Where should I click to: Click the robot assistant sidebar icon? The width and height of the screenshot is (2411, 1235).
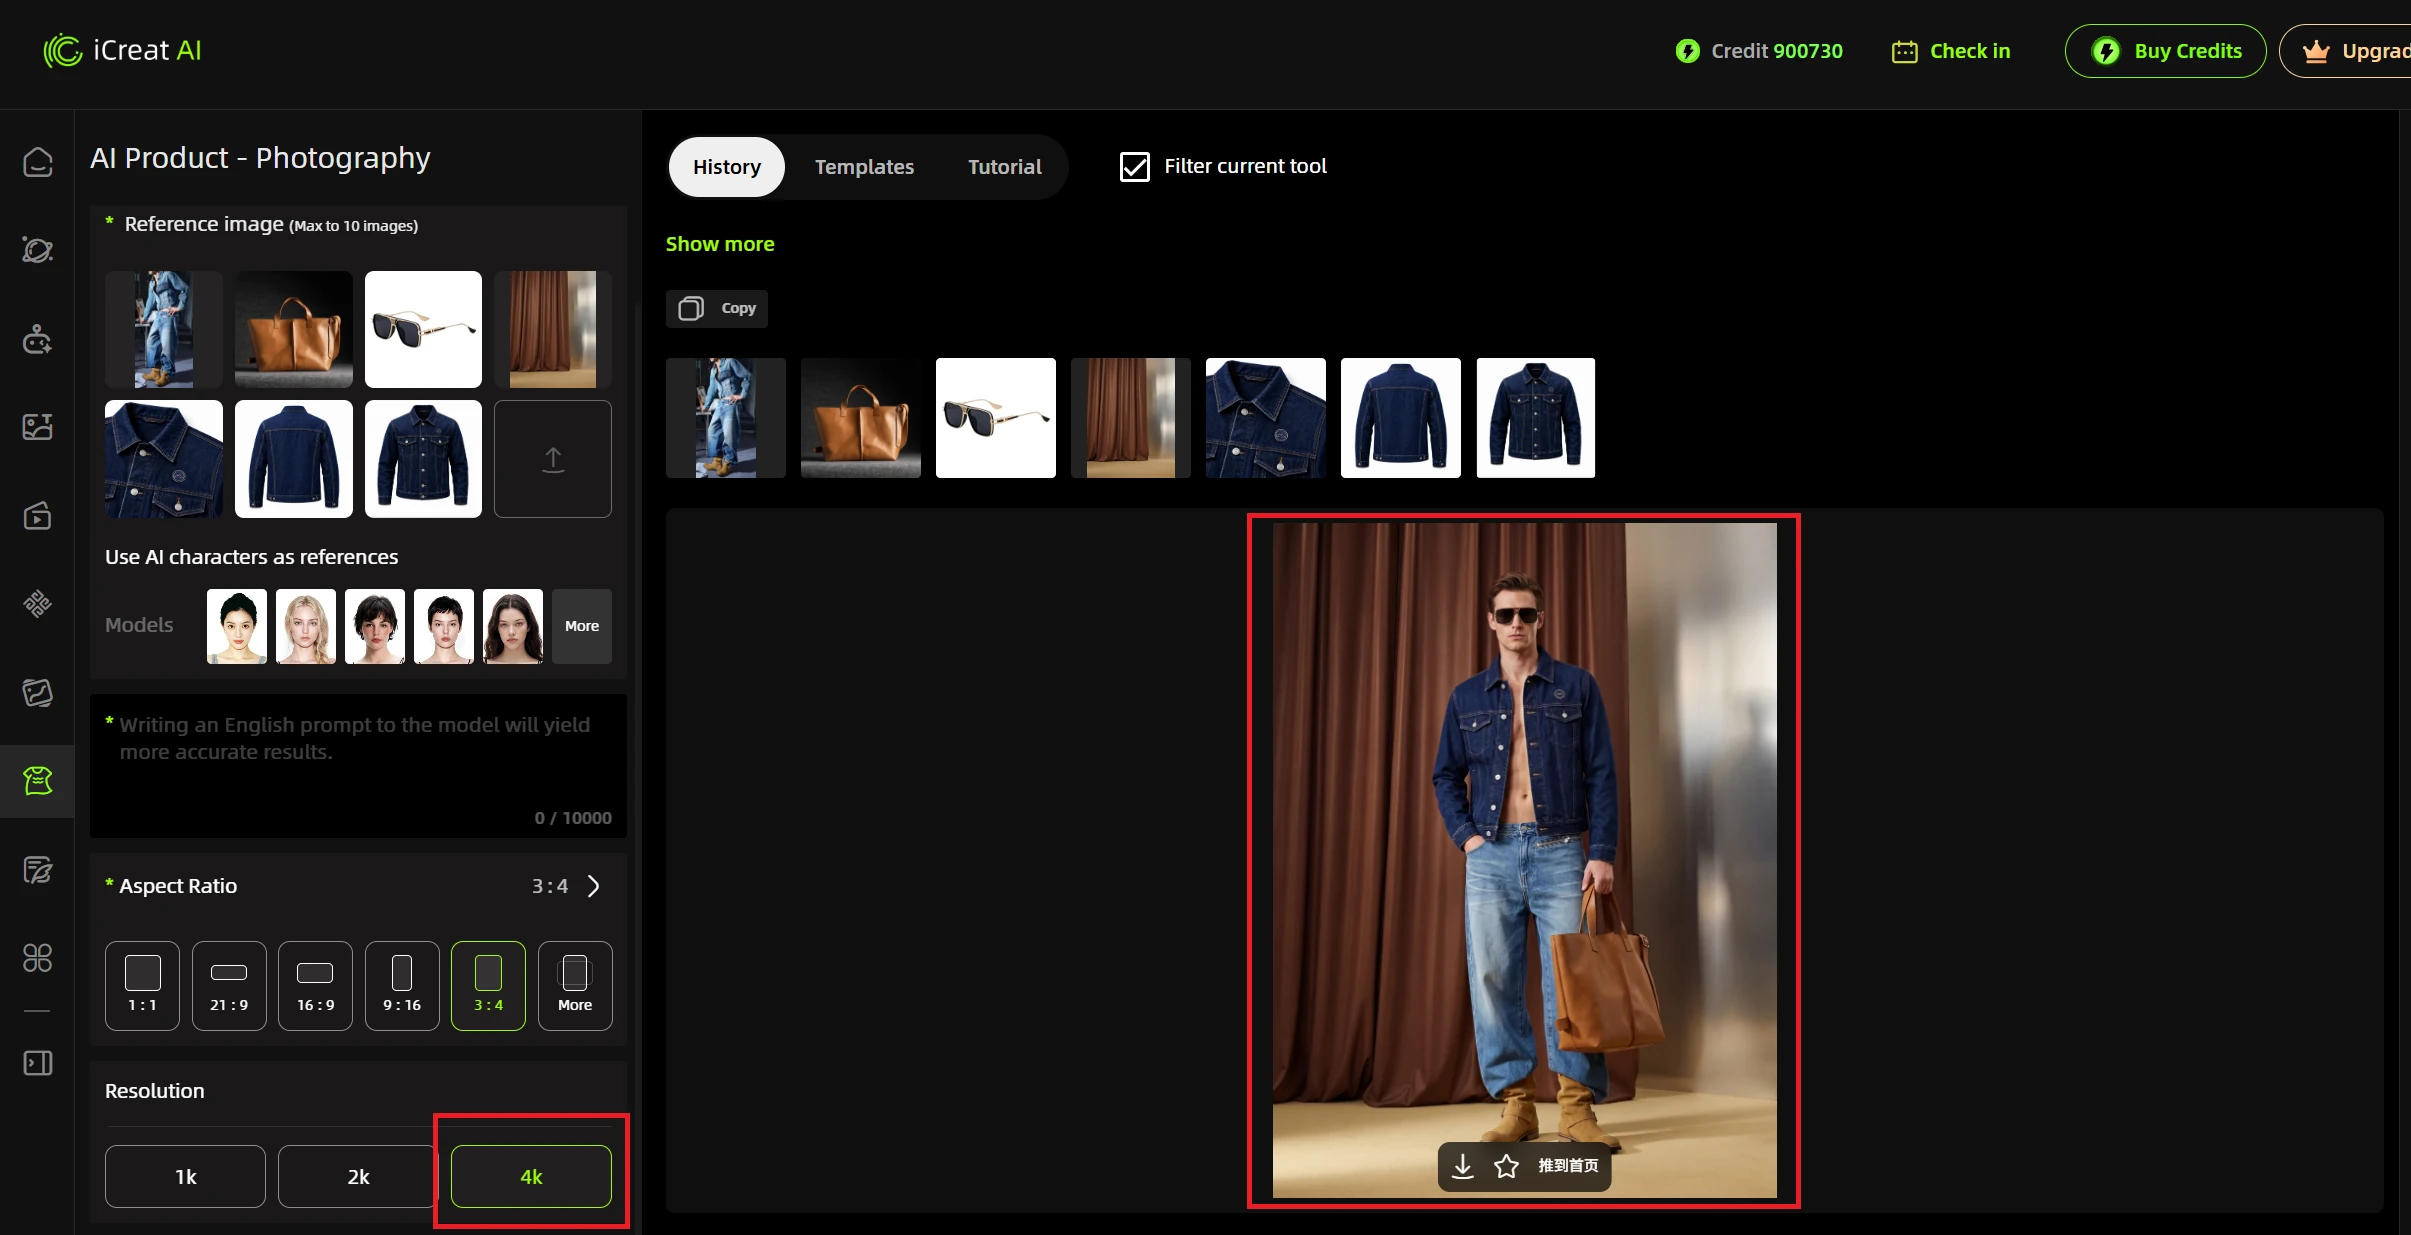point(37,339)
